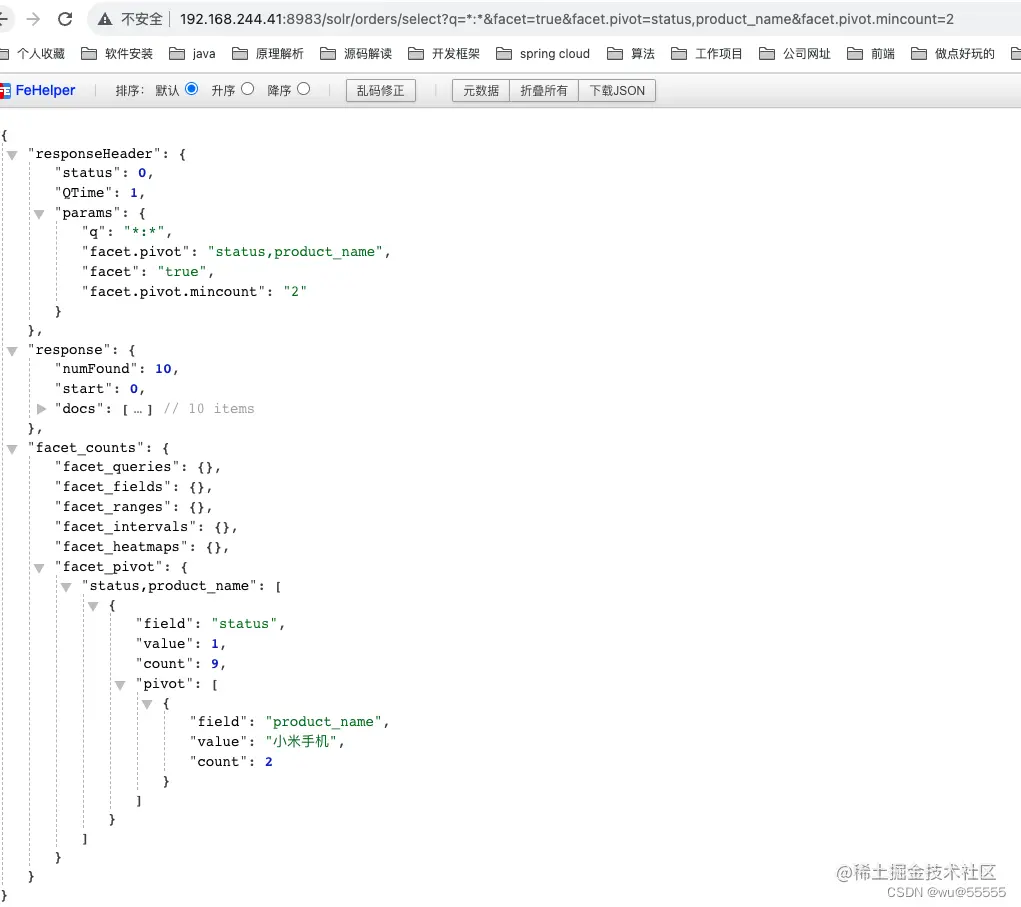
Task: Click the 乱码修正 button
Action: point(381,91)
